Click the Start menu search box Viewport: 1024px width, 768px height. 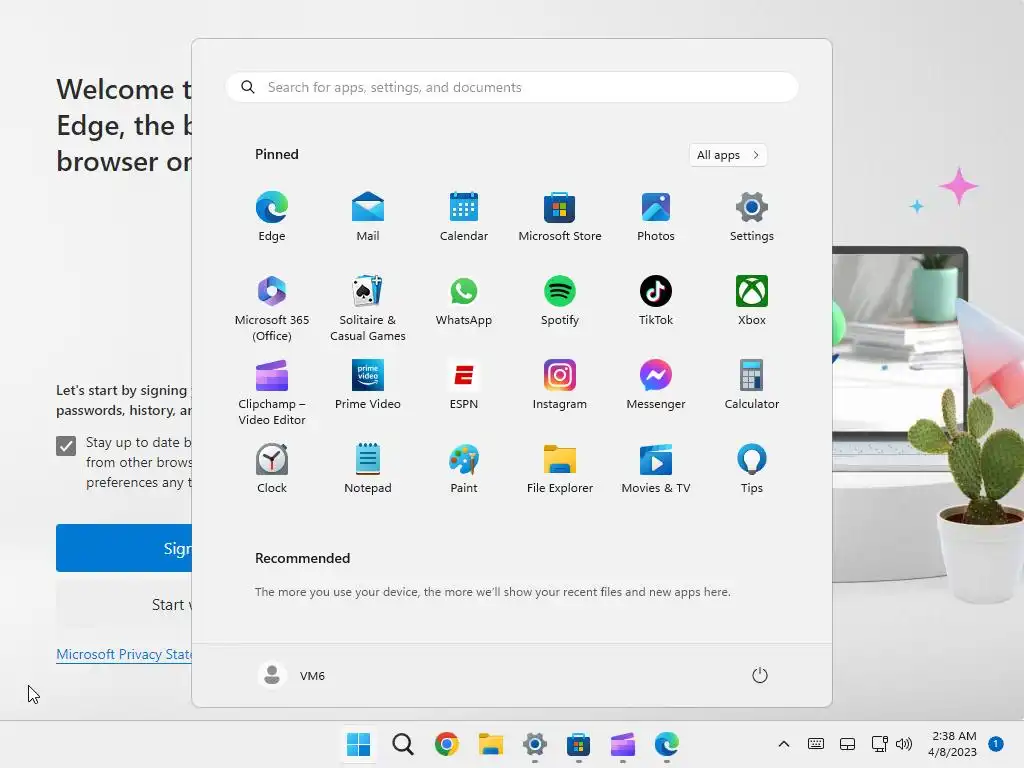[512, 88]
